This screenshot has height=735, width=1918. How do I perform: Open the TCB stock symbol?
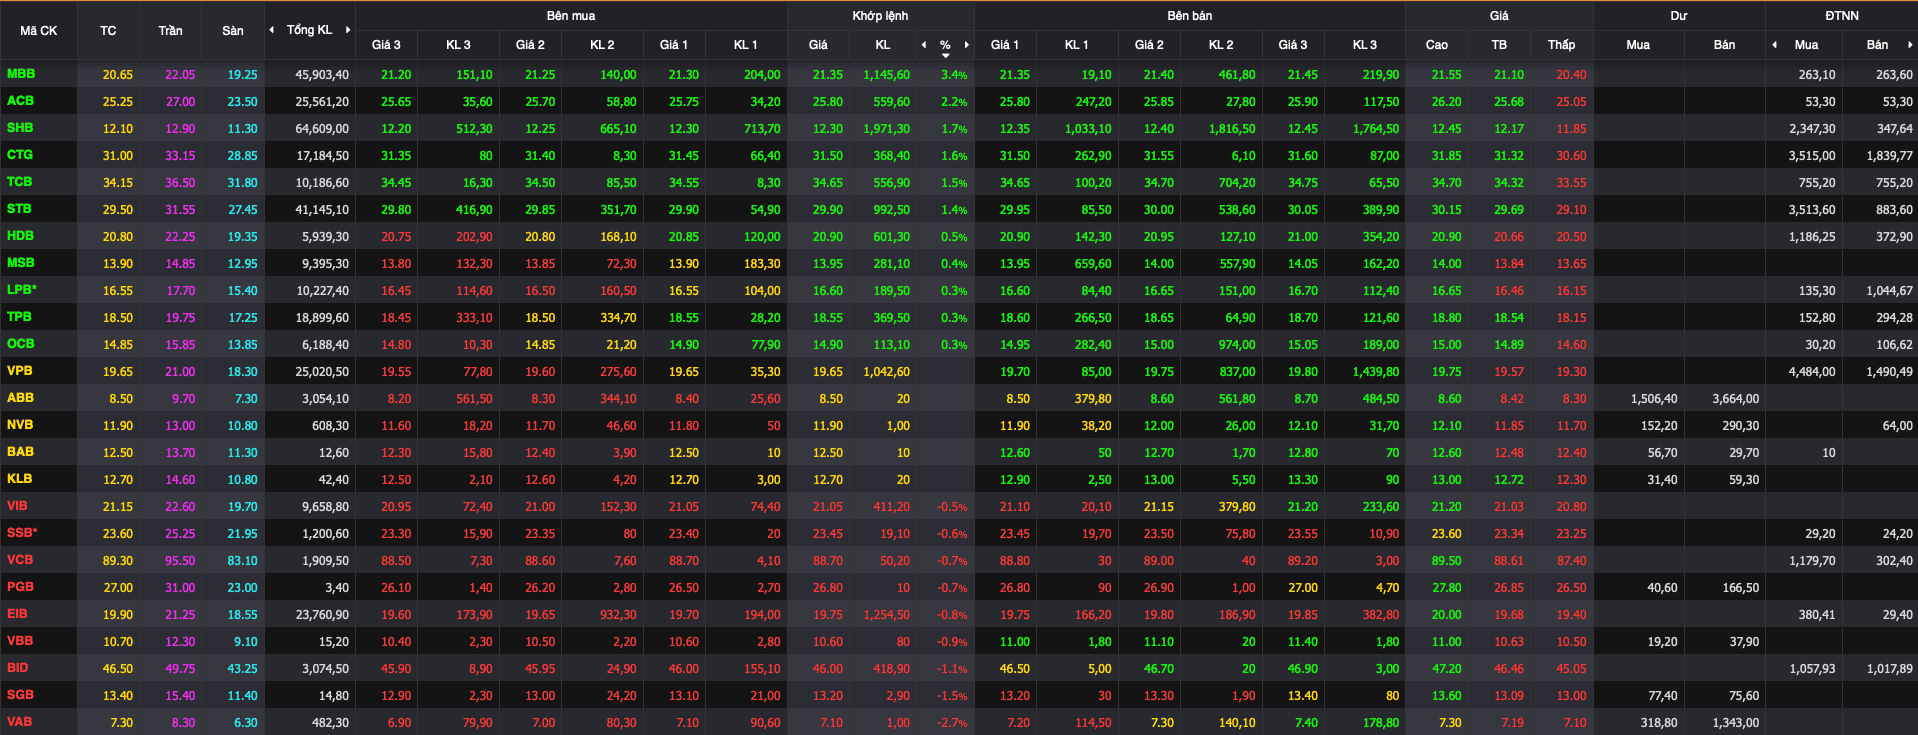click(x=20, y=182)
